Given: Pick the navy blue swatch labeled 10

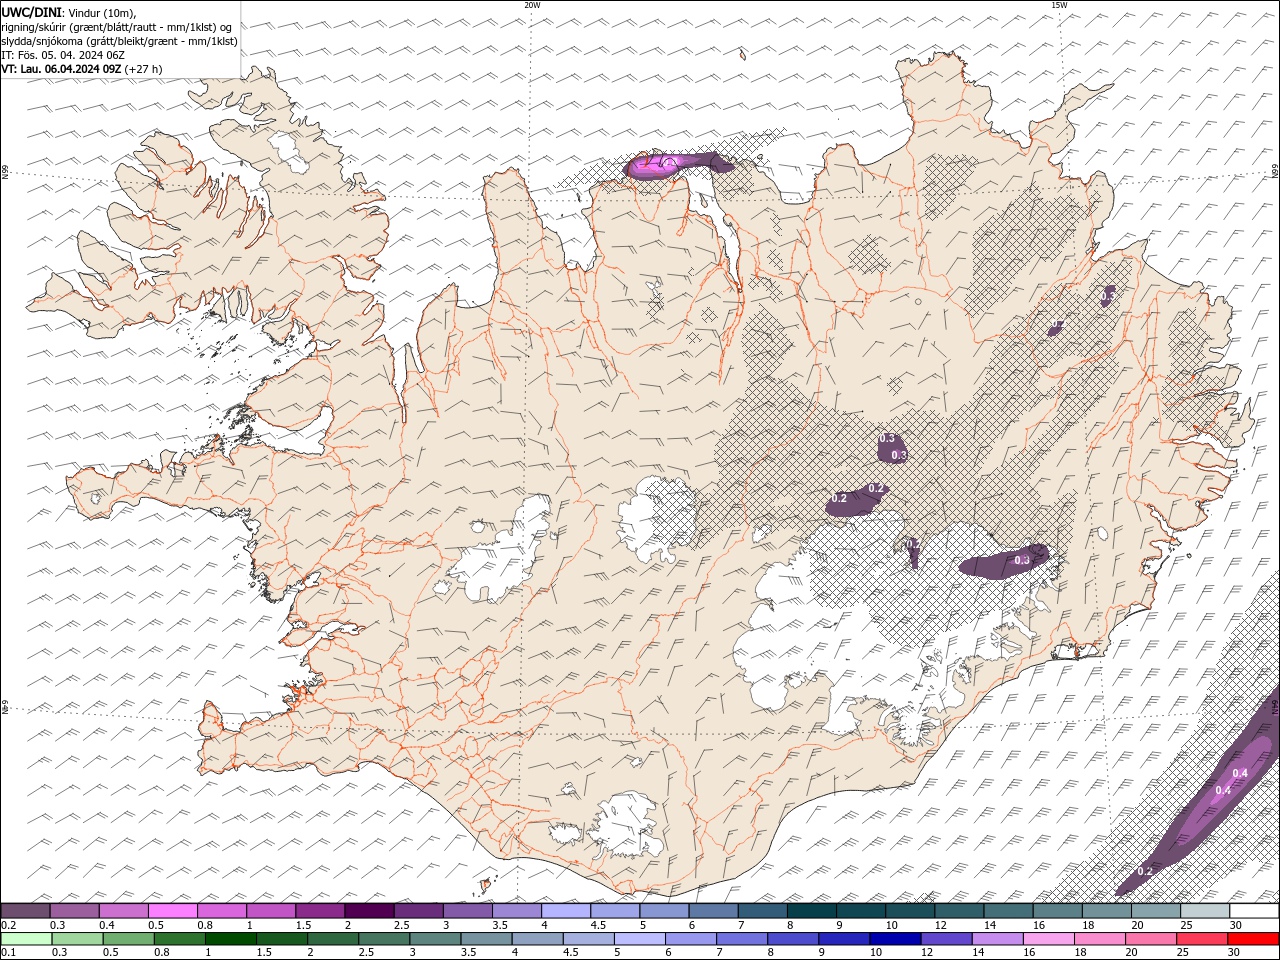Looking at the screenshot, I should point(895,939).
